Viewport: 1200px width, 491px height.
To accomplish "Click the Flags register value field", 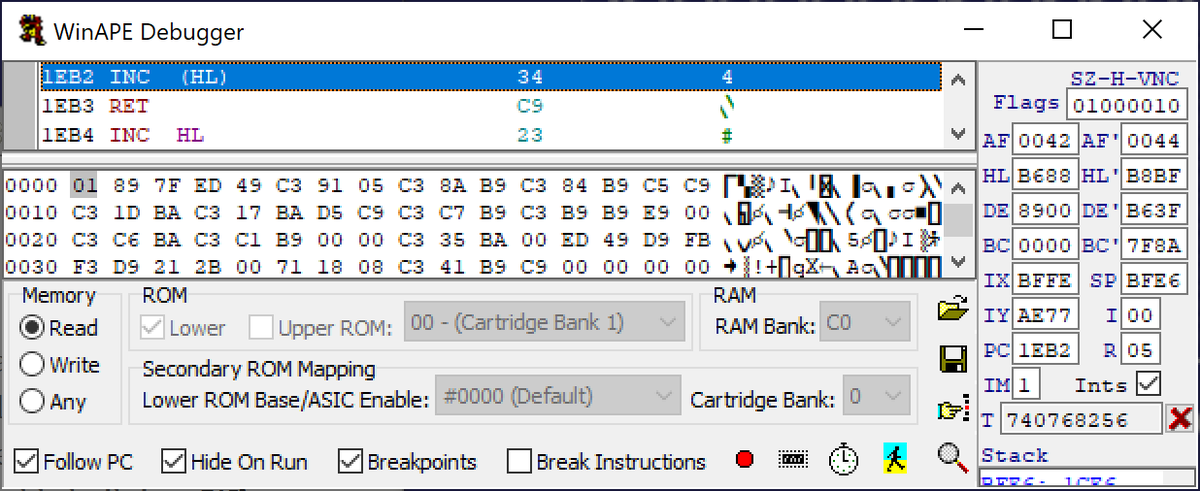I will [x=1129, y=105].
